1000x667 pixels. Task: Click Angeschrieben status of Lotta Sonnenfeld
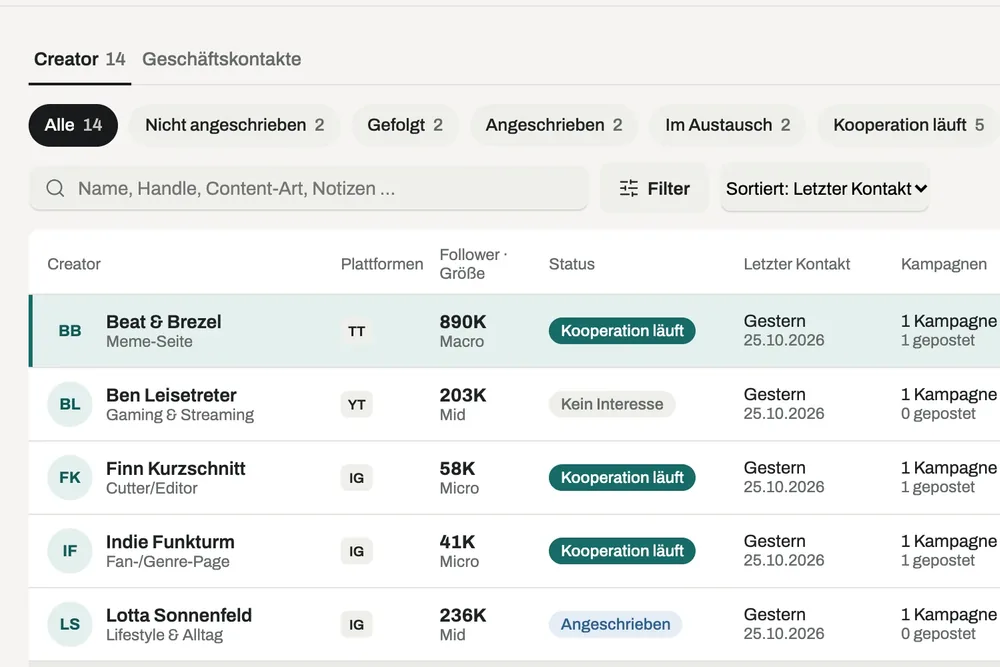615,624
